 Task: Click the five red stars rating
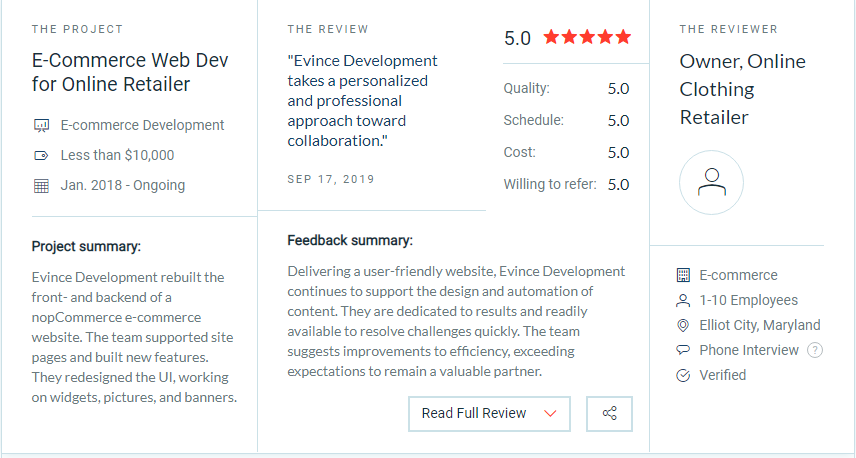[x=587, y=37]
